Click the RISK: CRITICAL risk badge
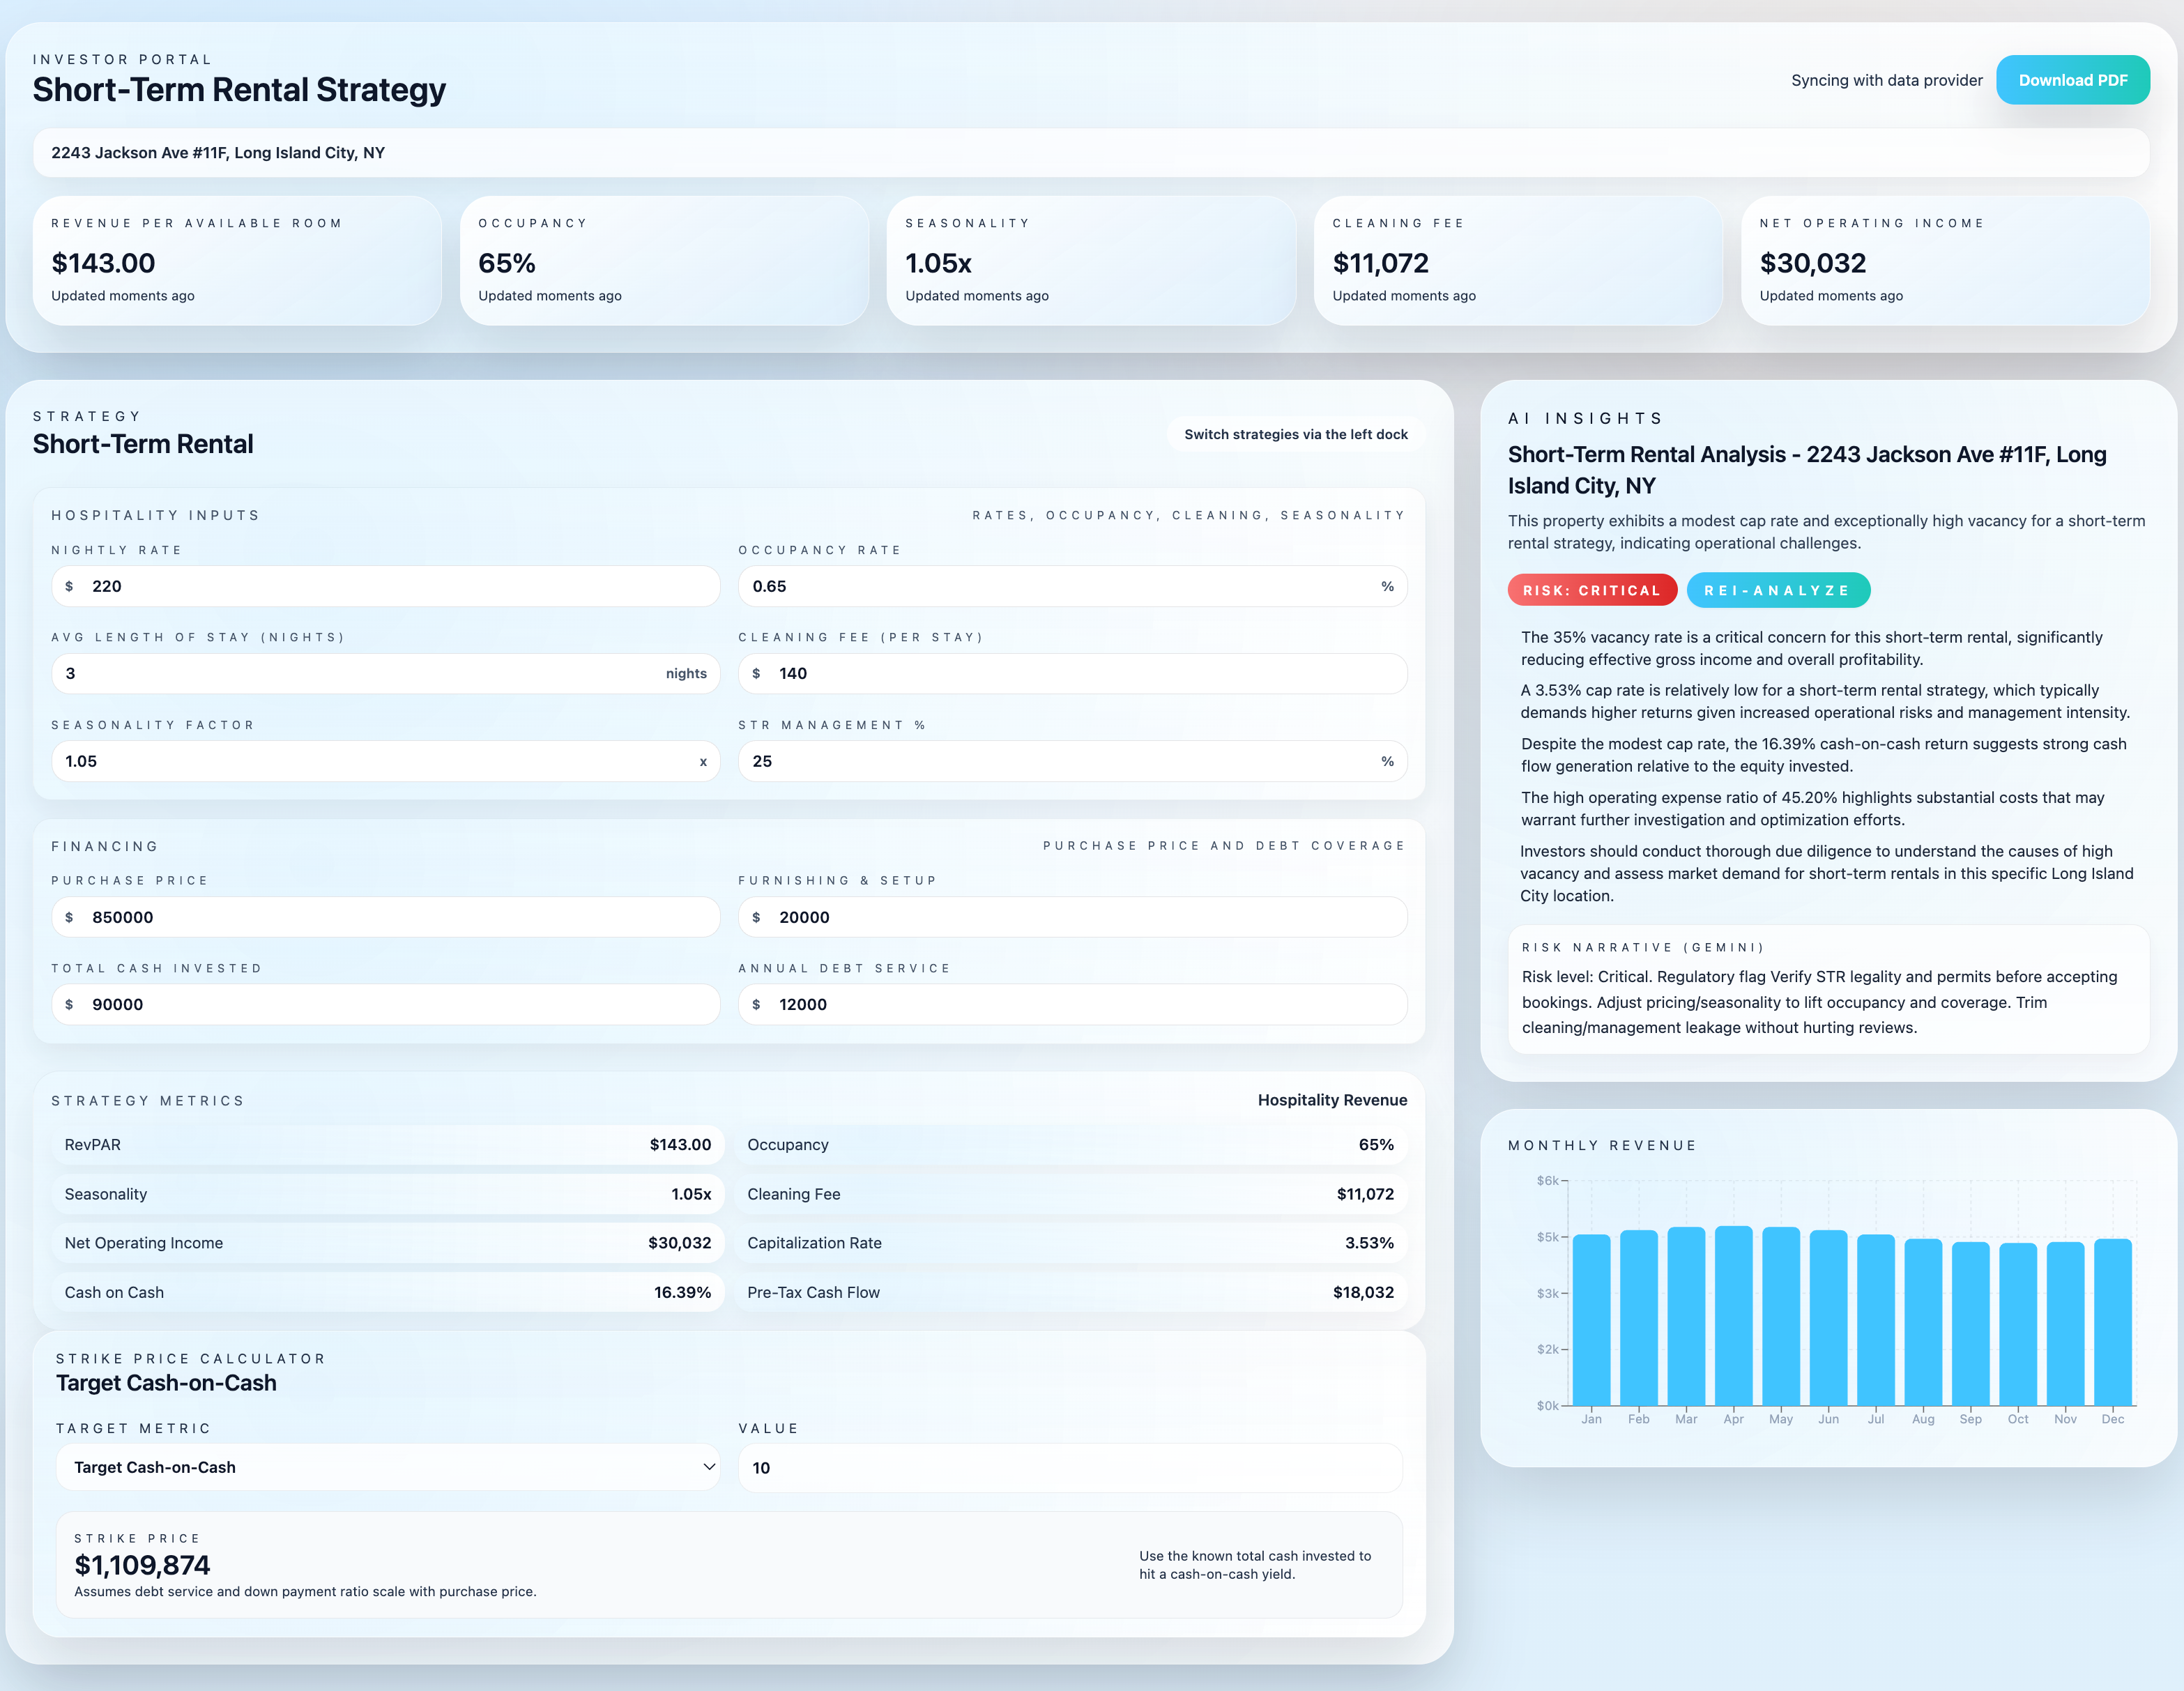This screenshot has width=2184, height=1691. [1592, 590]
